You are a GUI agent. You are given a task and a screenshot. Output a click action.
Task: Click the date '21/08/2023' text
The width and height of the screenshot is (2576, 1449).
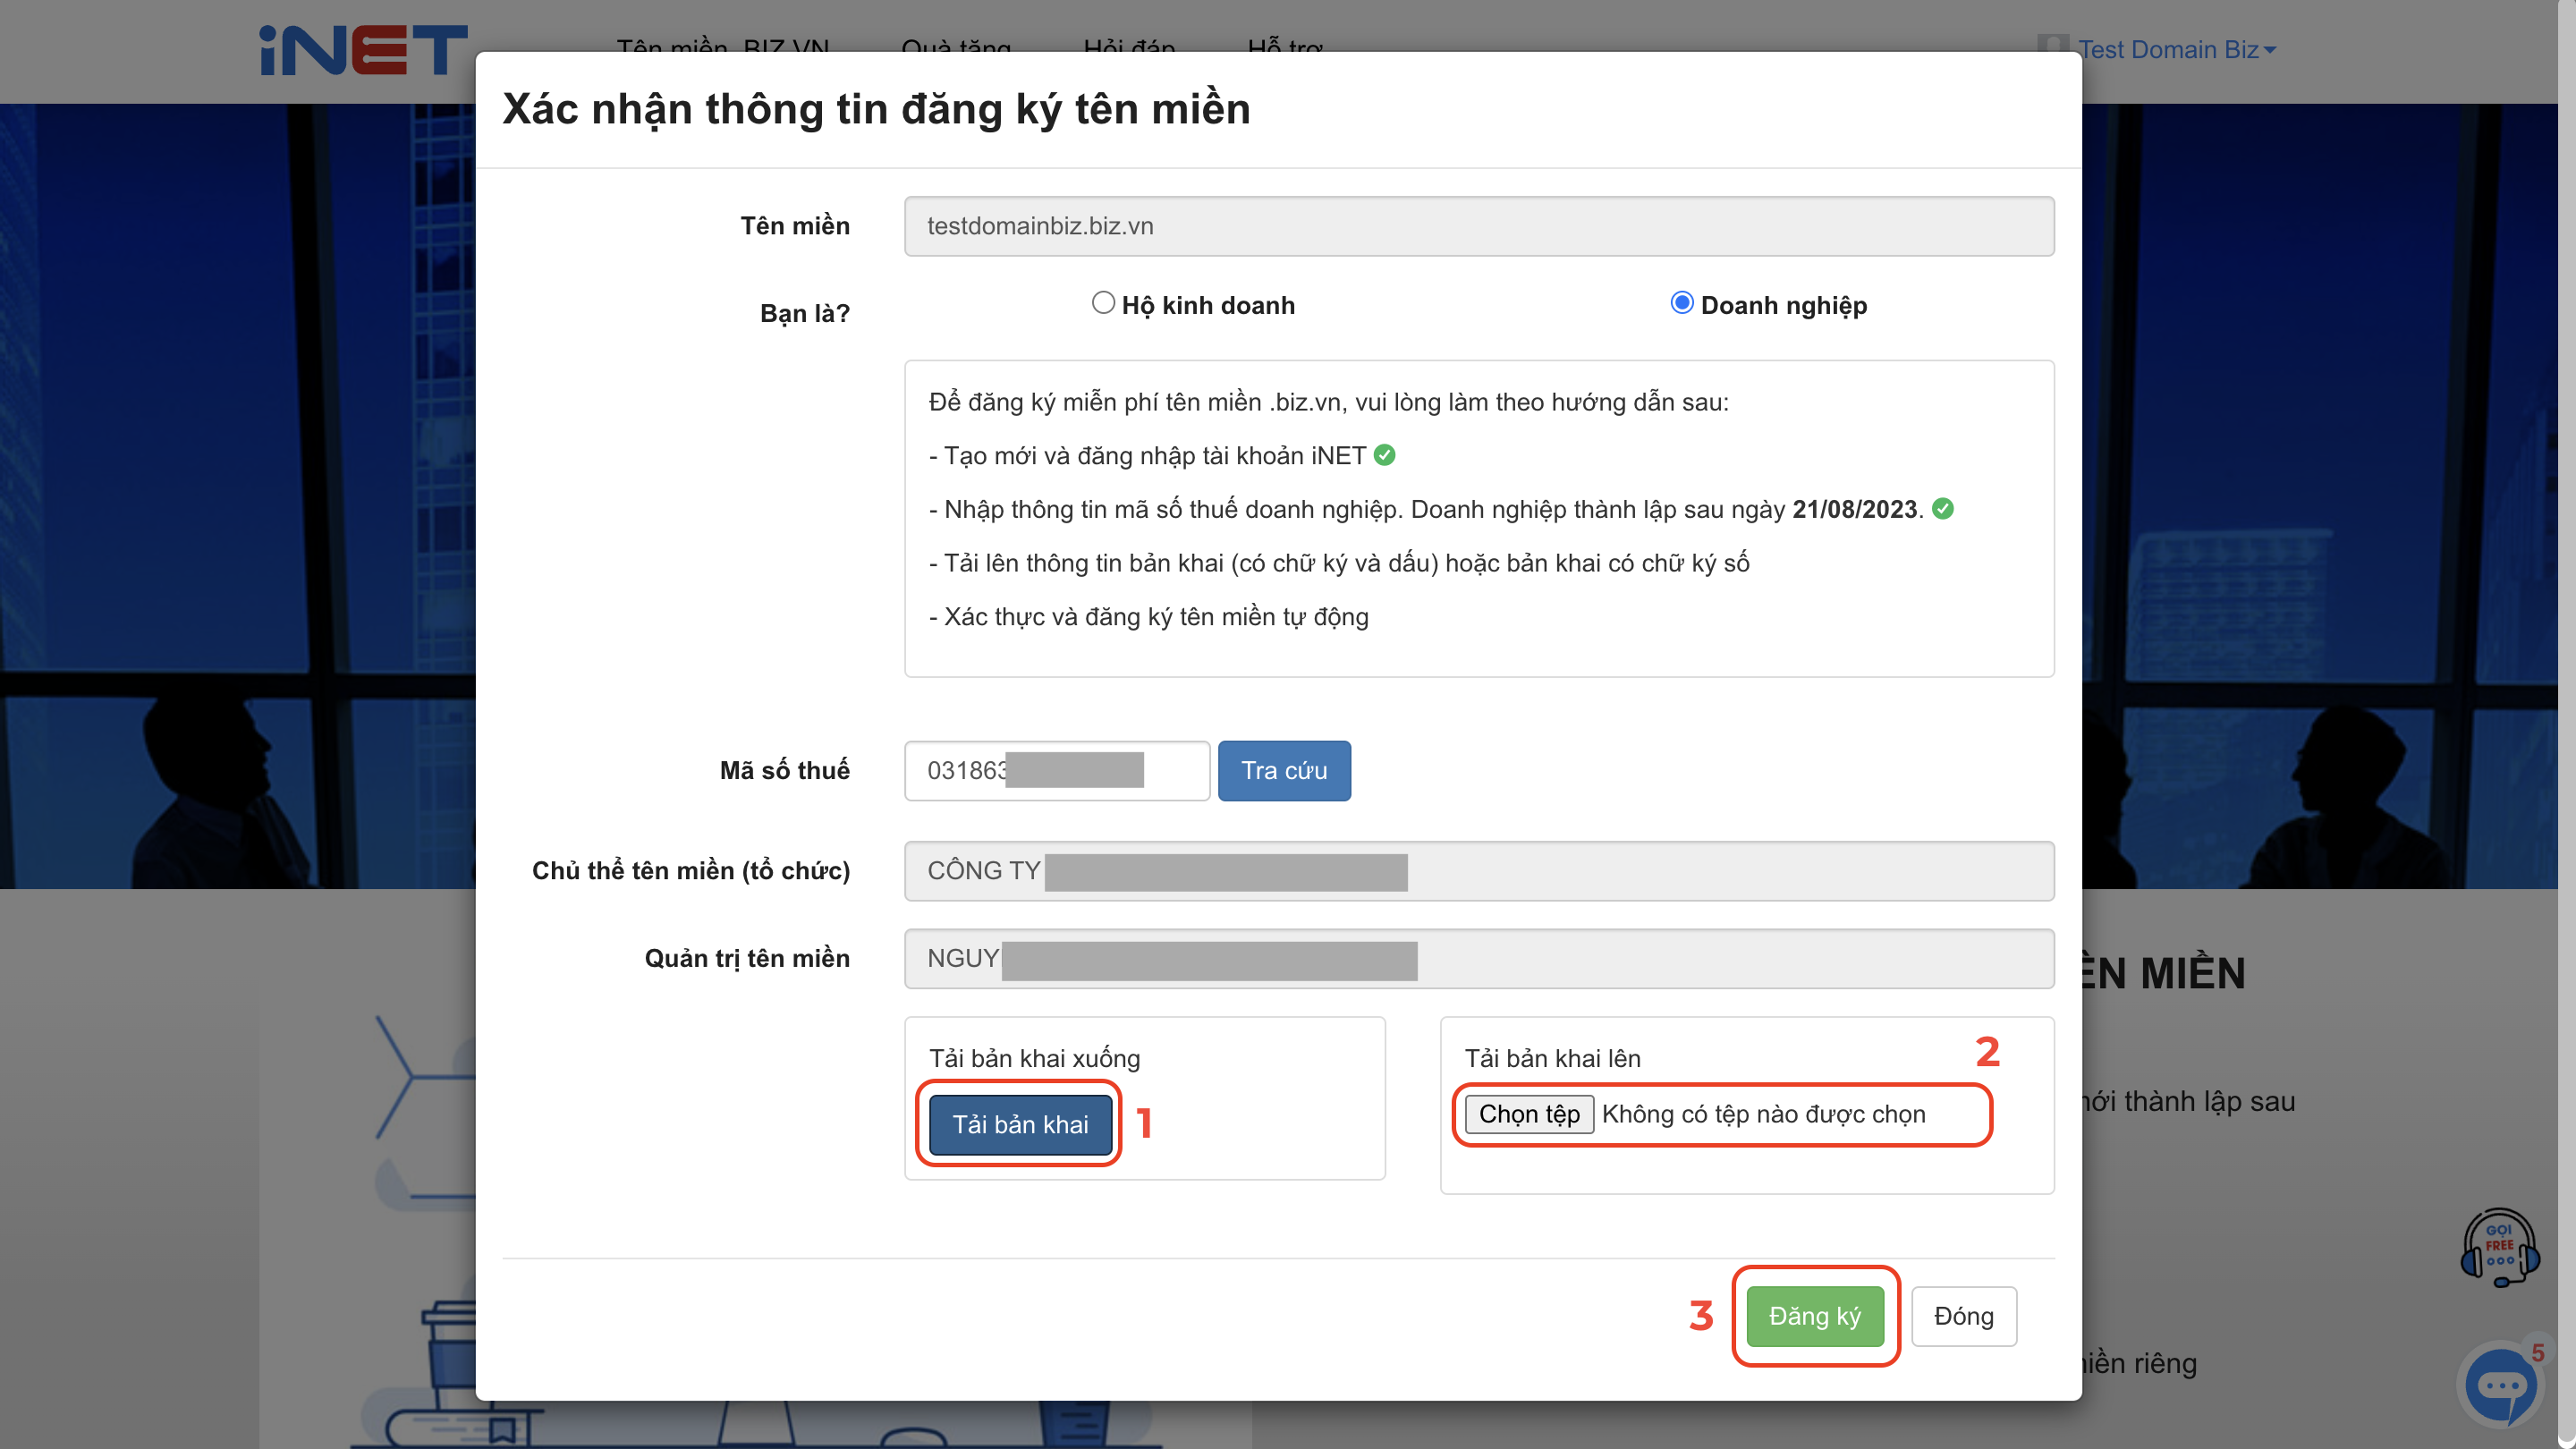click(1854, 509)
